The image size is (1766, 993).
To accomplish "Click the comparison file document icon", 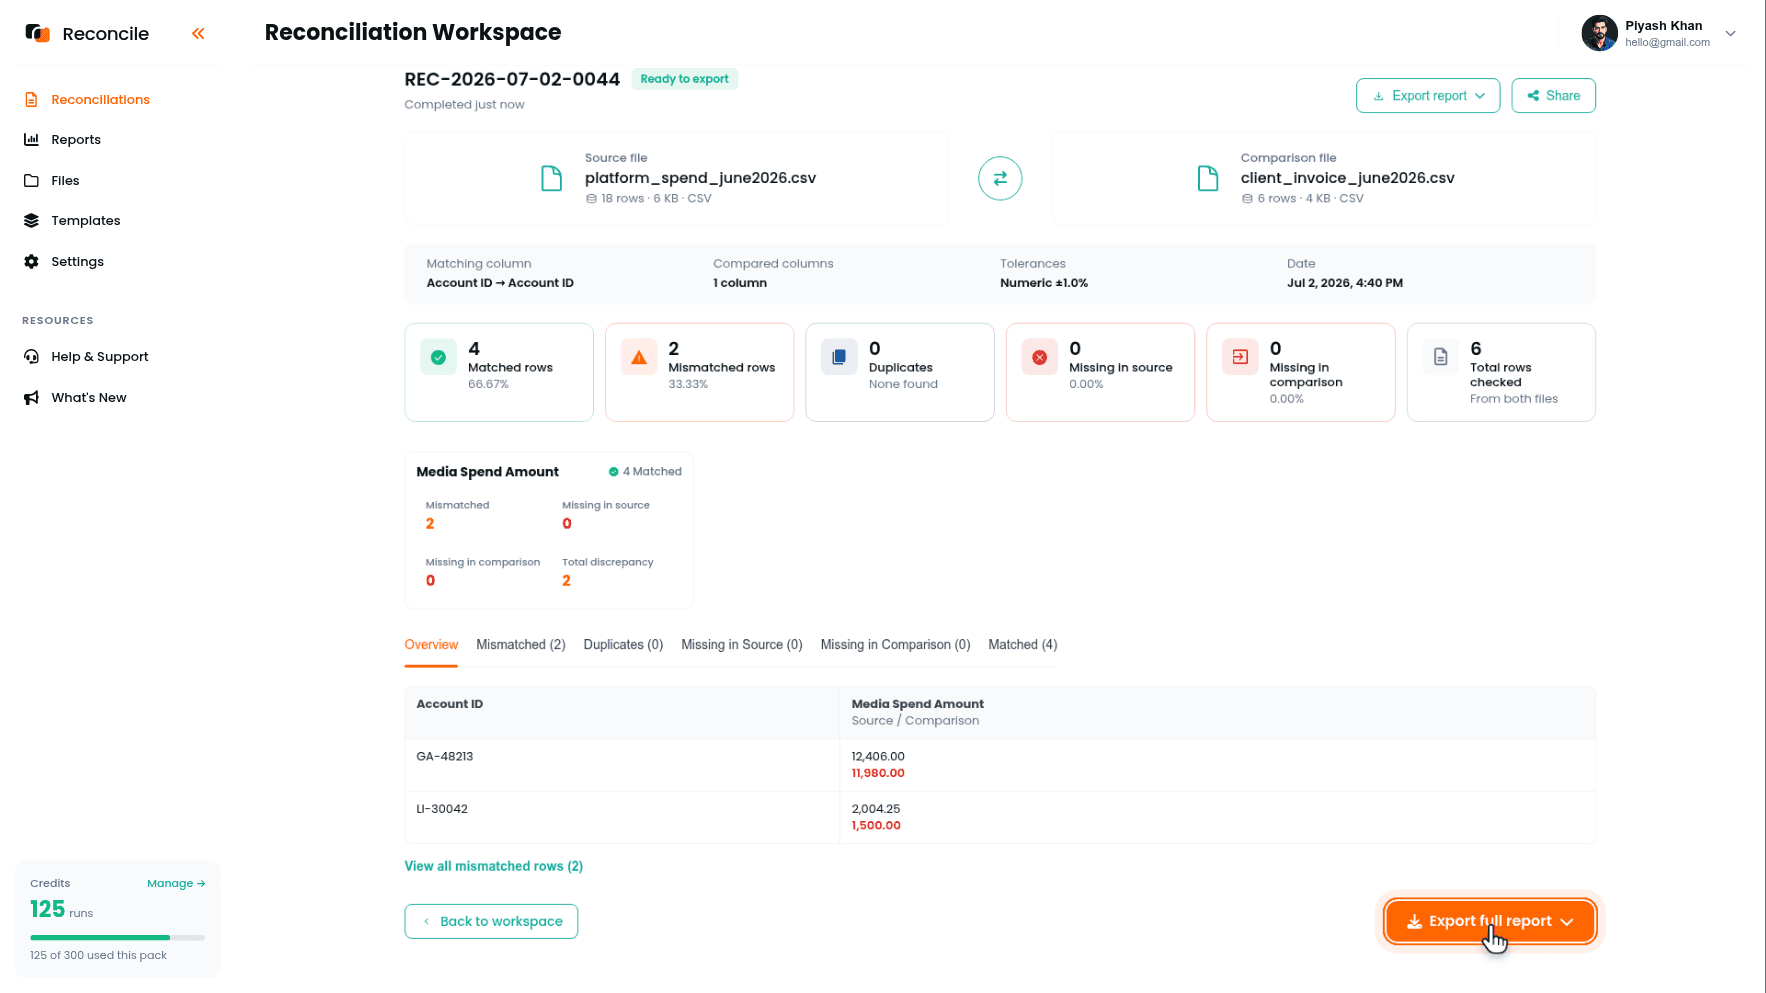I will (1208, 179).
